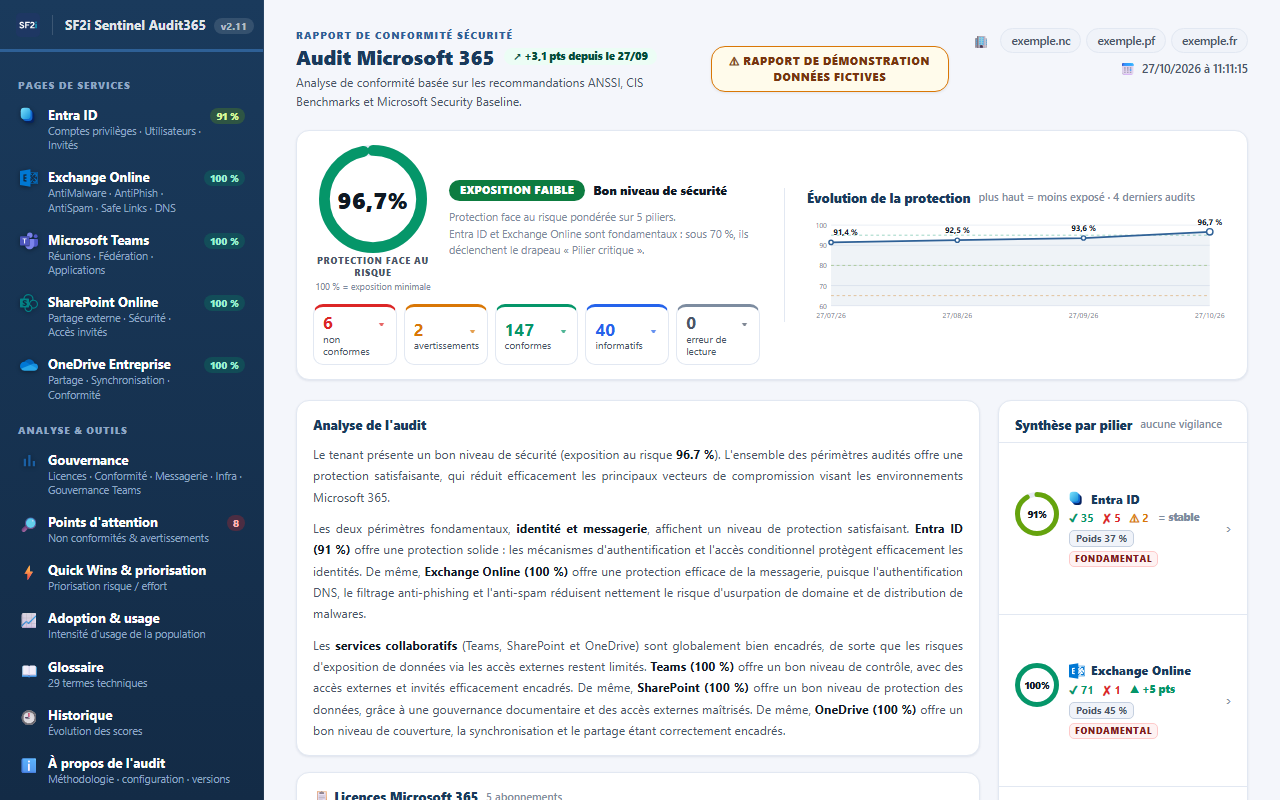The width and height of the screenshot is (1280, 800).
Task: Expand the 40 informatifs filter
Action: 627,334
